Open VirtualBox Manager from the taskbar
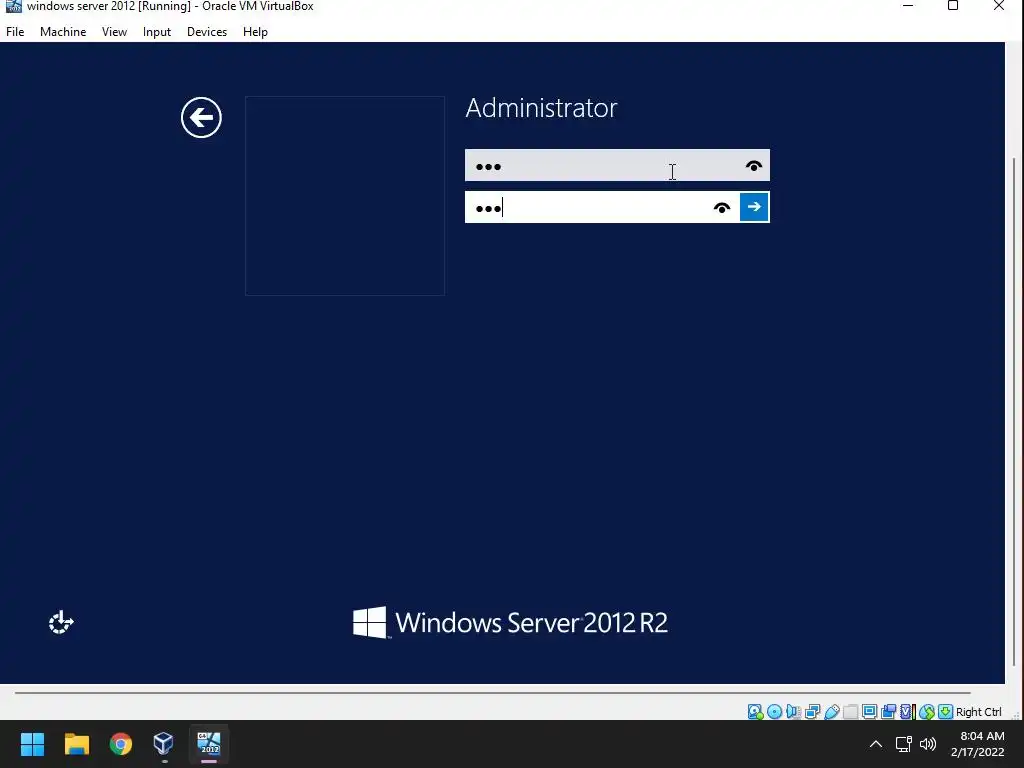Viewport: 1024px width, 768px height. pyautogui.click(x=163, y=744)
